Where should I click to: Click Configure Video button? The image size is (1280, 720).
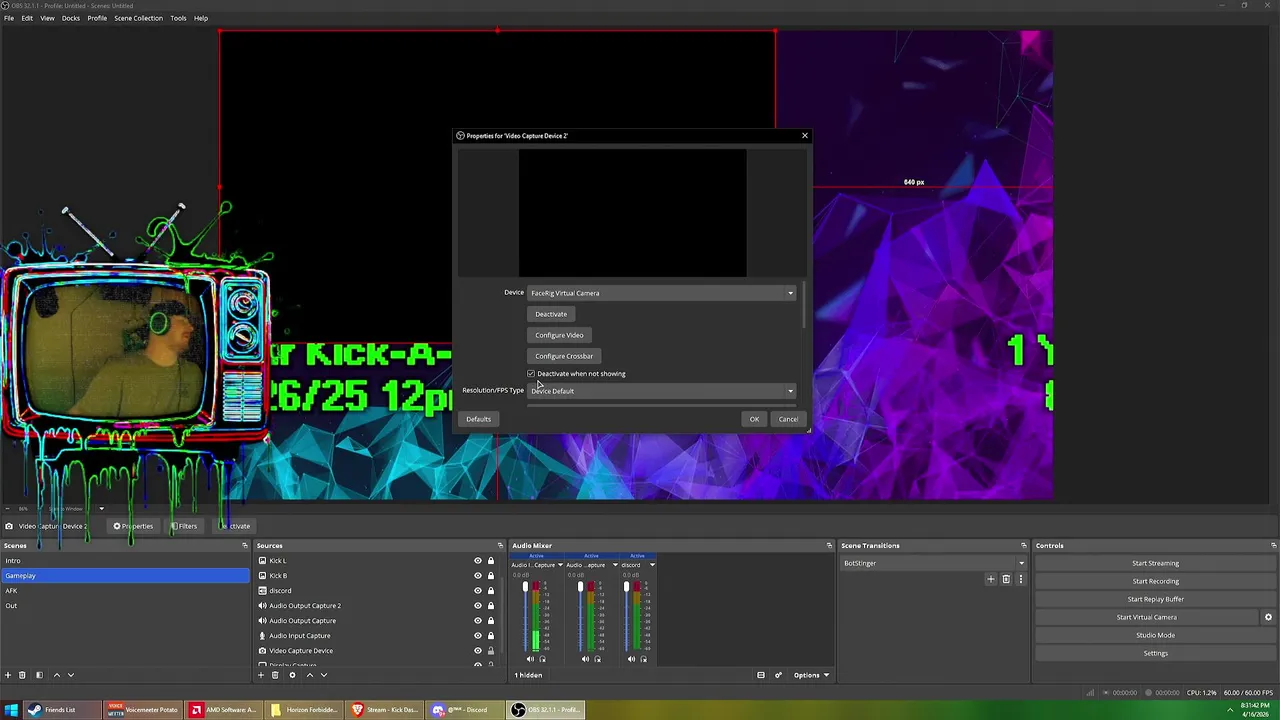tap(559, 335)
